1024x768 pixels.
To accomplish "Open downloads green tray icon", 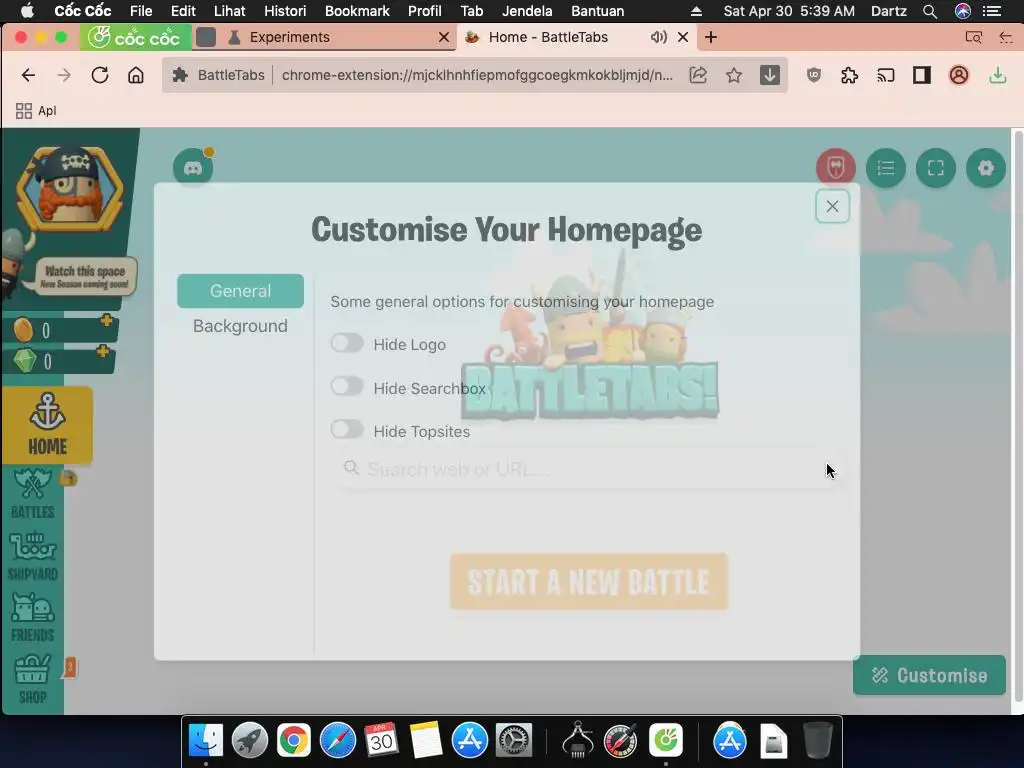I will (x=998, y=75).
